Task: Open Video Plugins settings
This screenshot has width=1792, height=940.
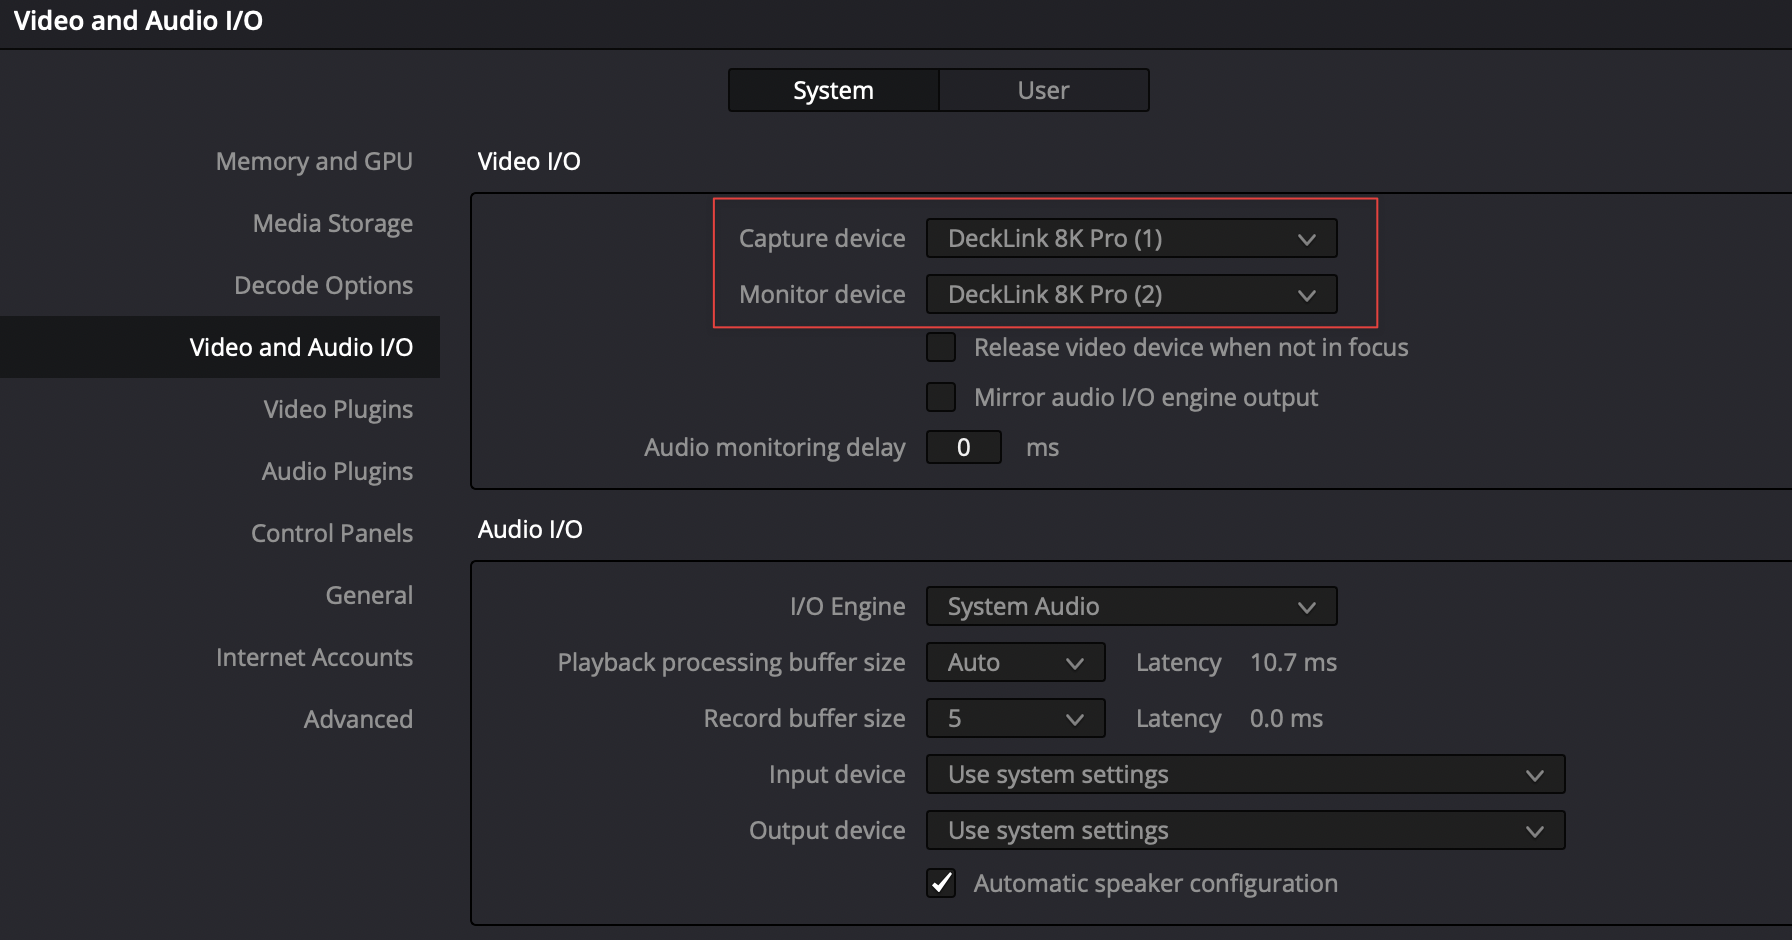Action: click(338, 409)
